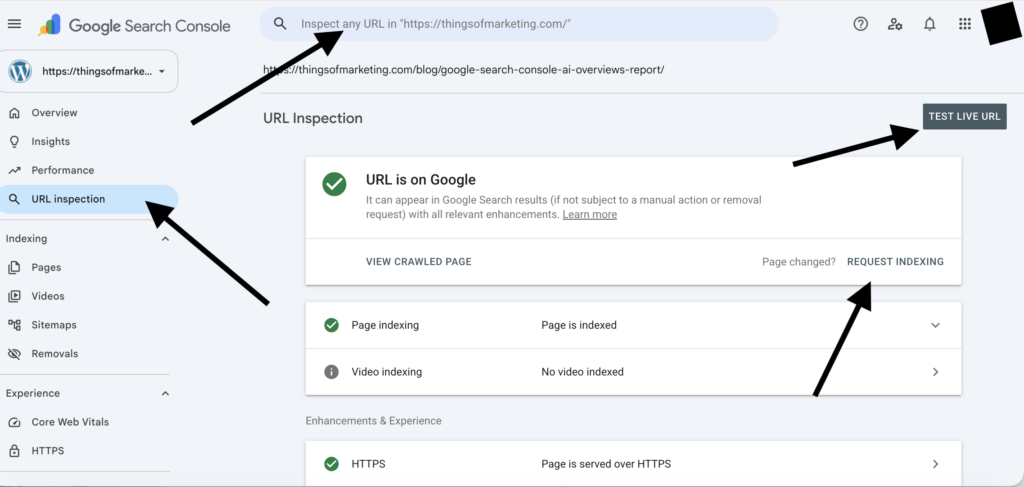Click the 'Enhancements & Experience' heading
Image resolution: width=1024 pixels, height=487 pixels.
coord(374,421)
